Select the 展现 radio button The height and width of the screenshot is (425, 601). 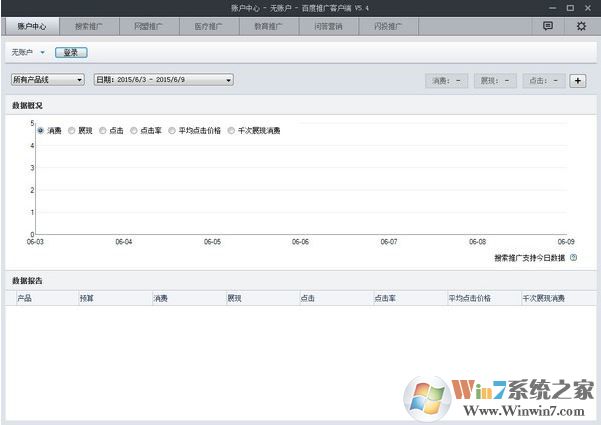coord(72,130)
